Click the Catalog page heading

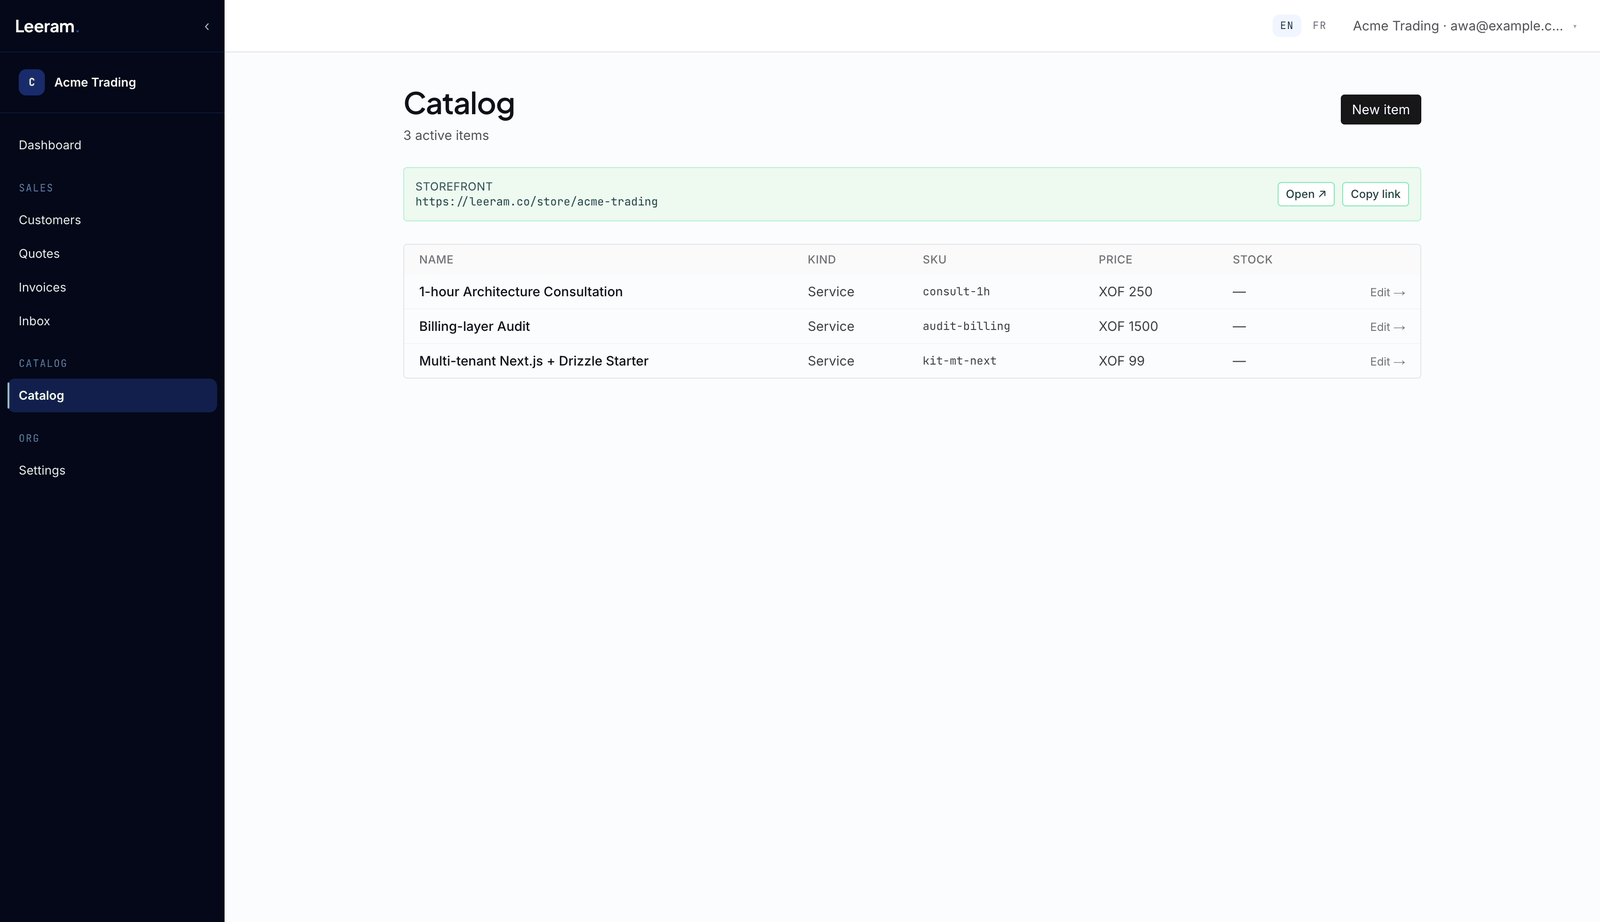coord(459,105)
